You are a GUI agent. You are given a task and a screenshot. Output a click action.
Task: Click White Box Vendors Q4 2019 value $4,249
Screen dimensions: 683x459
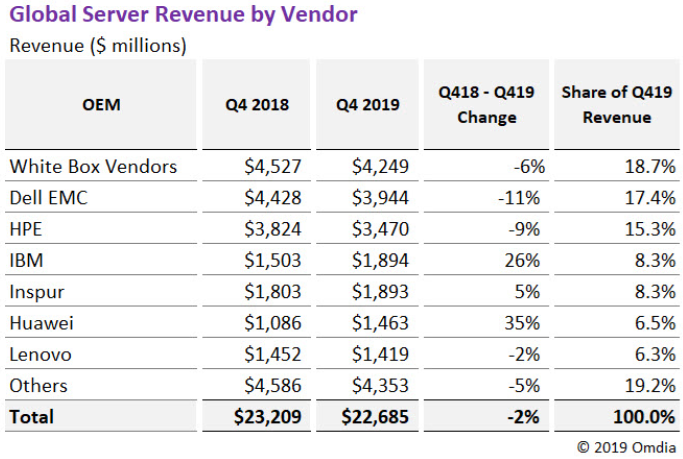click(380, 167)
